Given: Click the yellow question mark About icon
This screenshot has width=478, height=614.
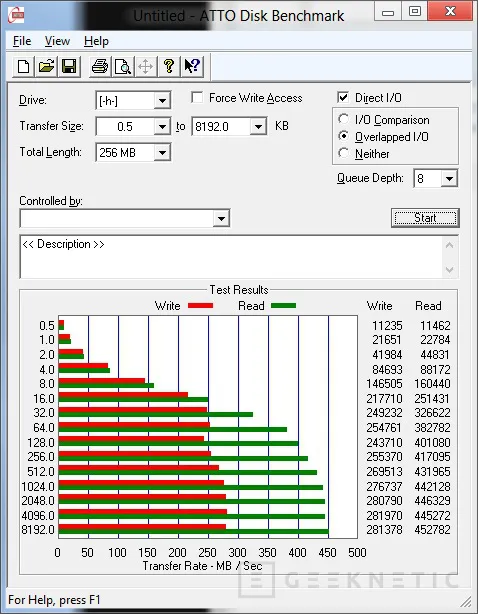Looking at the screenshot, I should click(169, 66).
